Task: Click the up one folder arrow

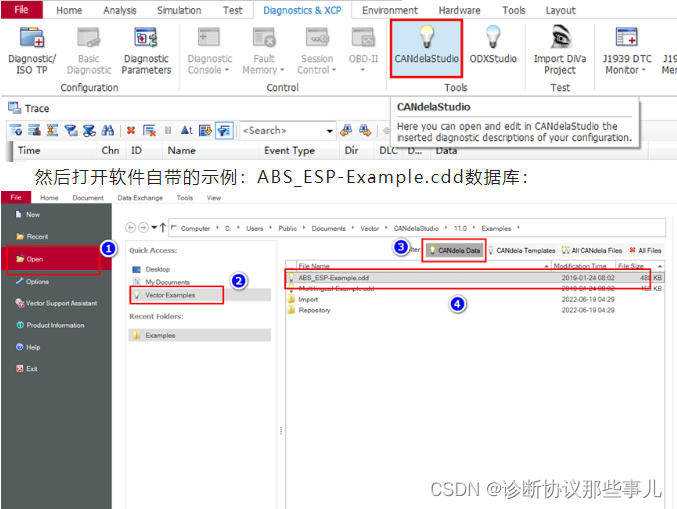Action: (163, 228)
